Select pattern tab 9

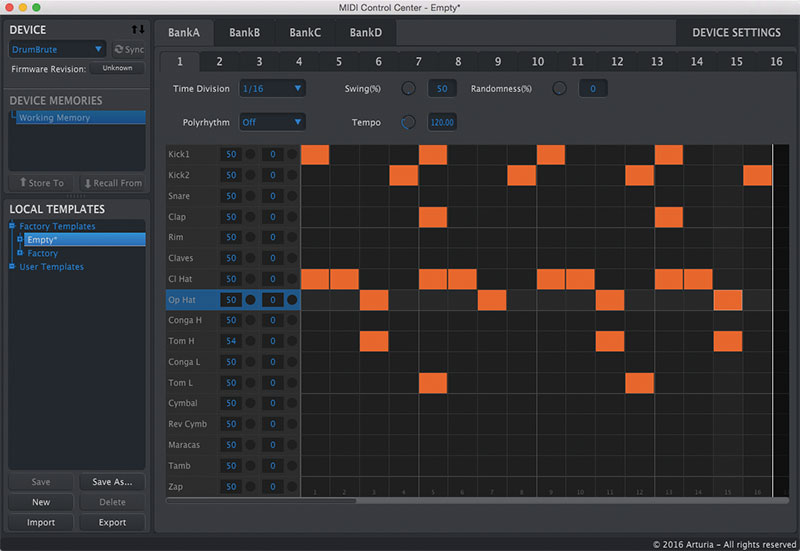(498, 62)
